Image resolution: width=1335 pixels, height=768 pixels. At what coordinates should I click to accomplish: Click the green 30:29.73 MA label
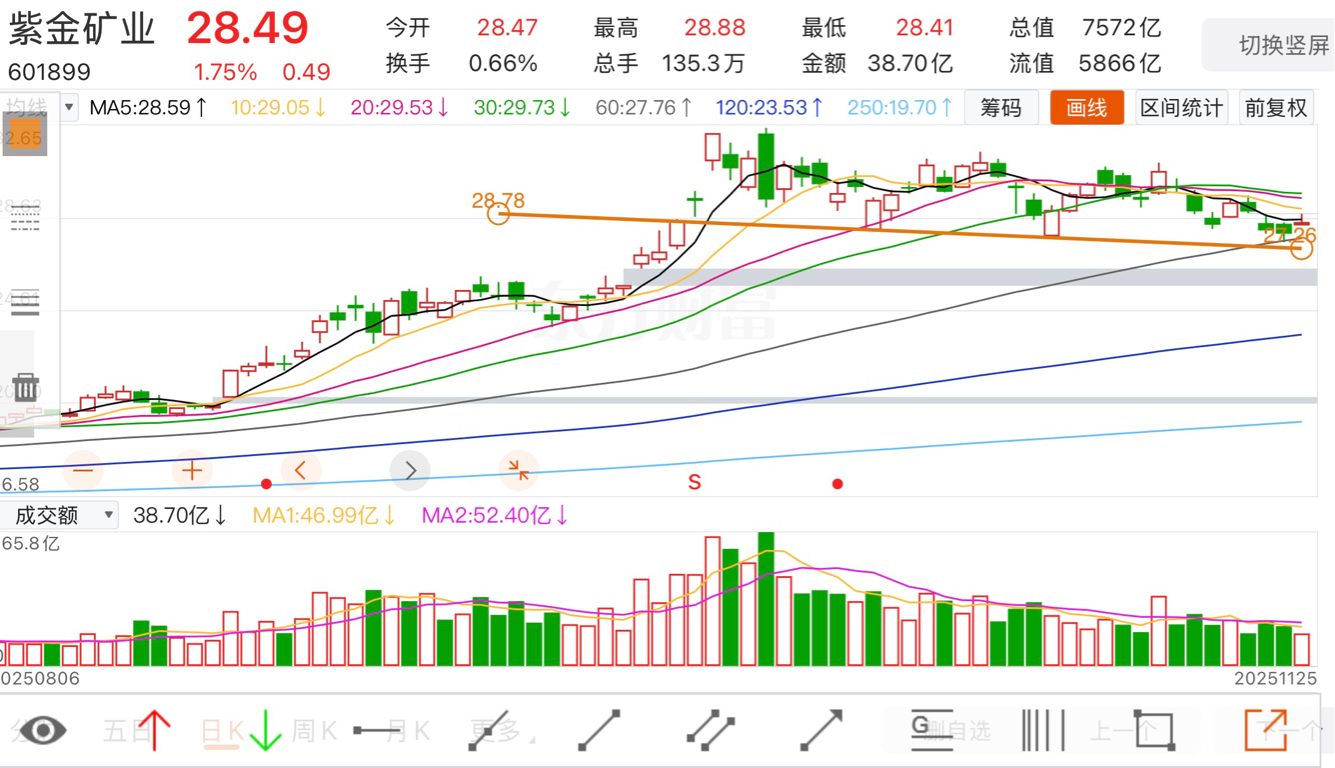(522, 107)
